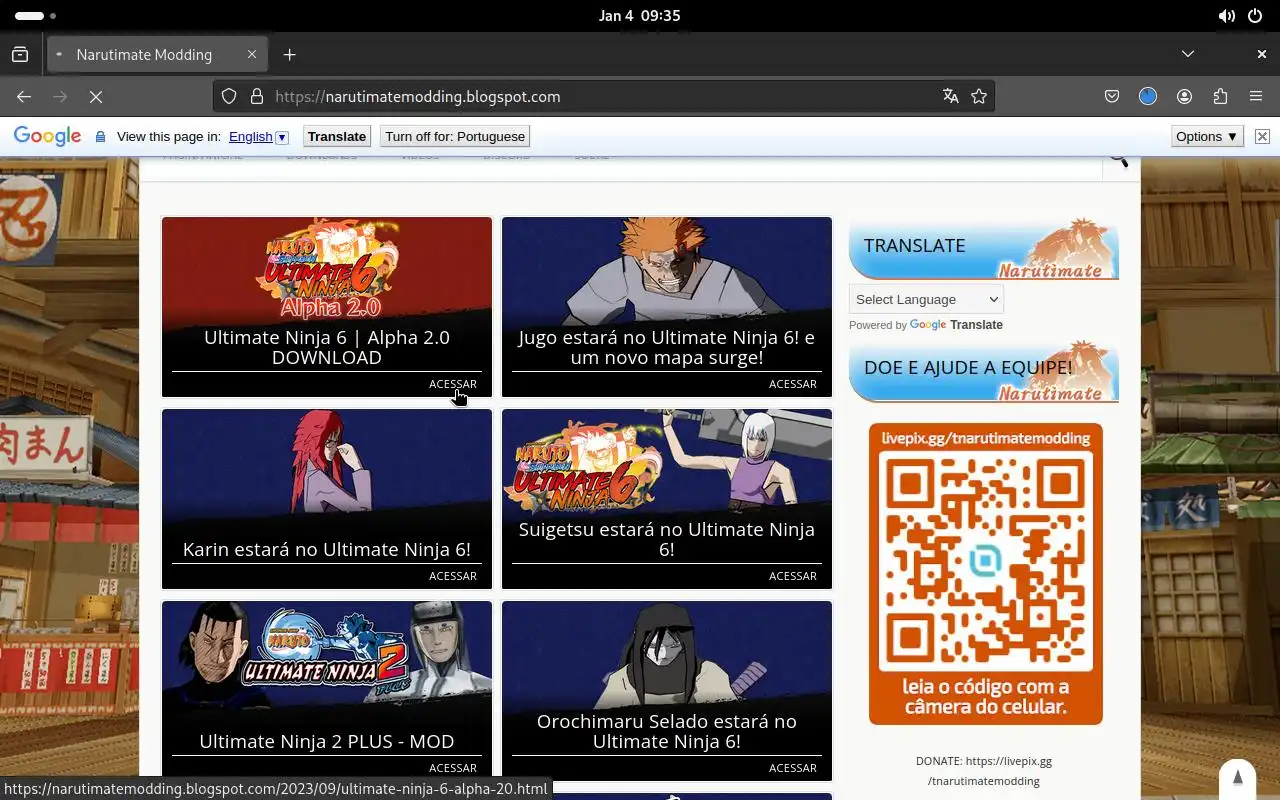The image size is (1280, 800).
Task: Open the Firefox hamburger menu
Action: 1256,96
